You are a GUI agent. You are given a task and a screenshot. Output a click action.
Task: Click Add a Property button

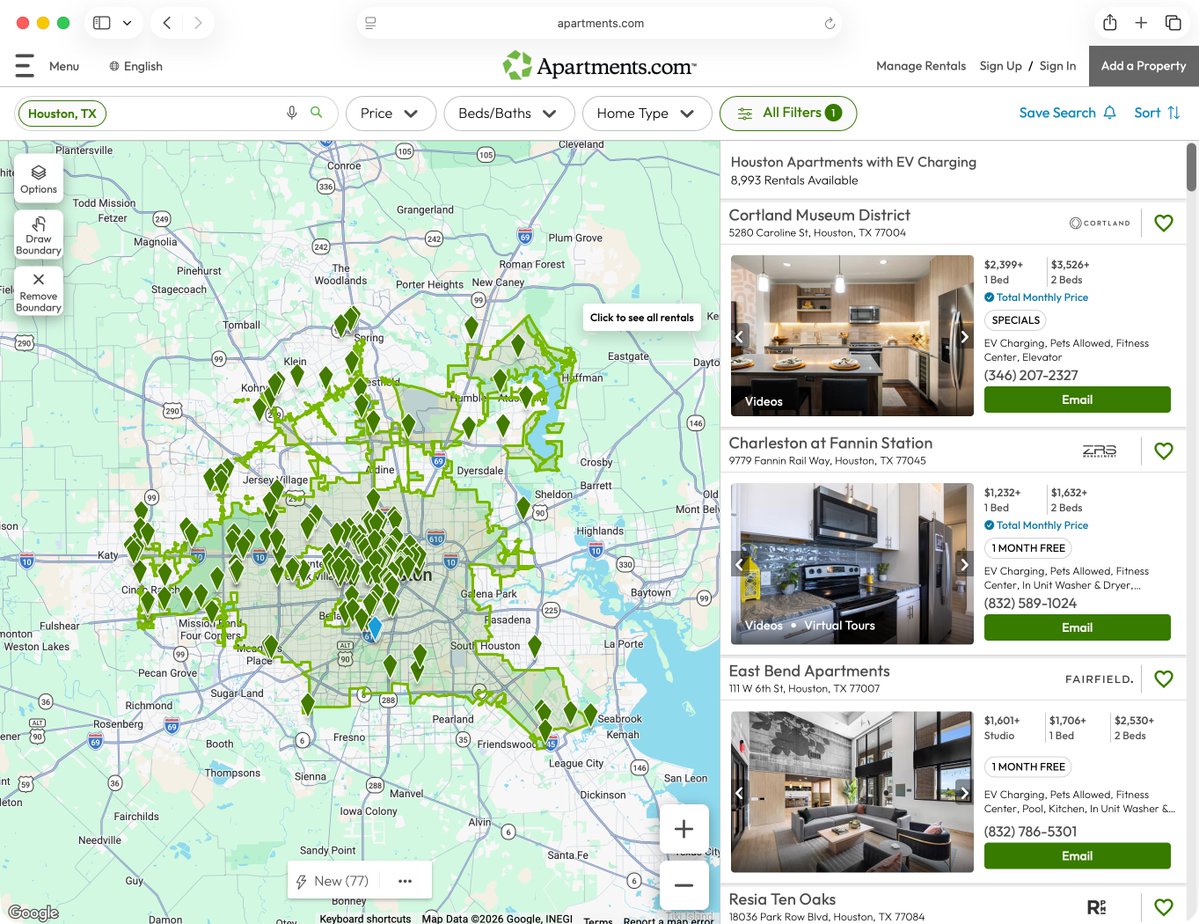tap(1143, 66)
